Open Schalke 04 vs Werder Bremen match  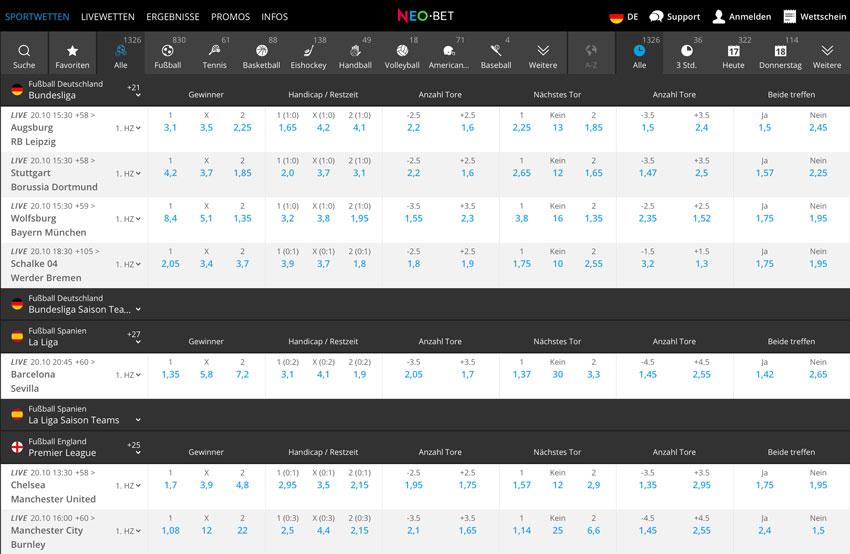[46, 271]
